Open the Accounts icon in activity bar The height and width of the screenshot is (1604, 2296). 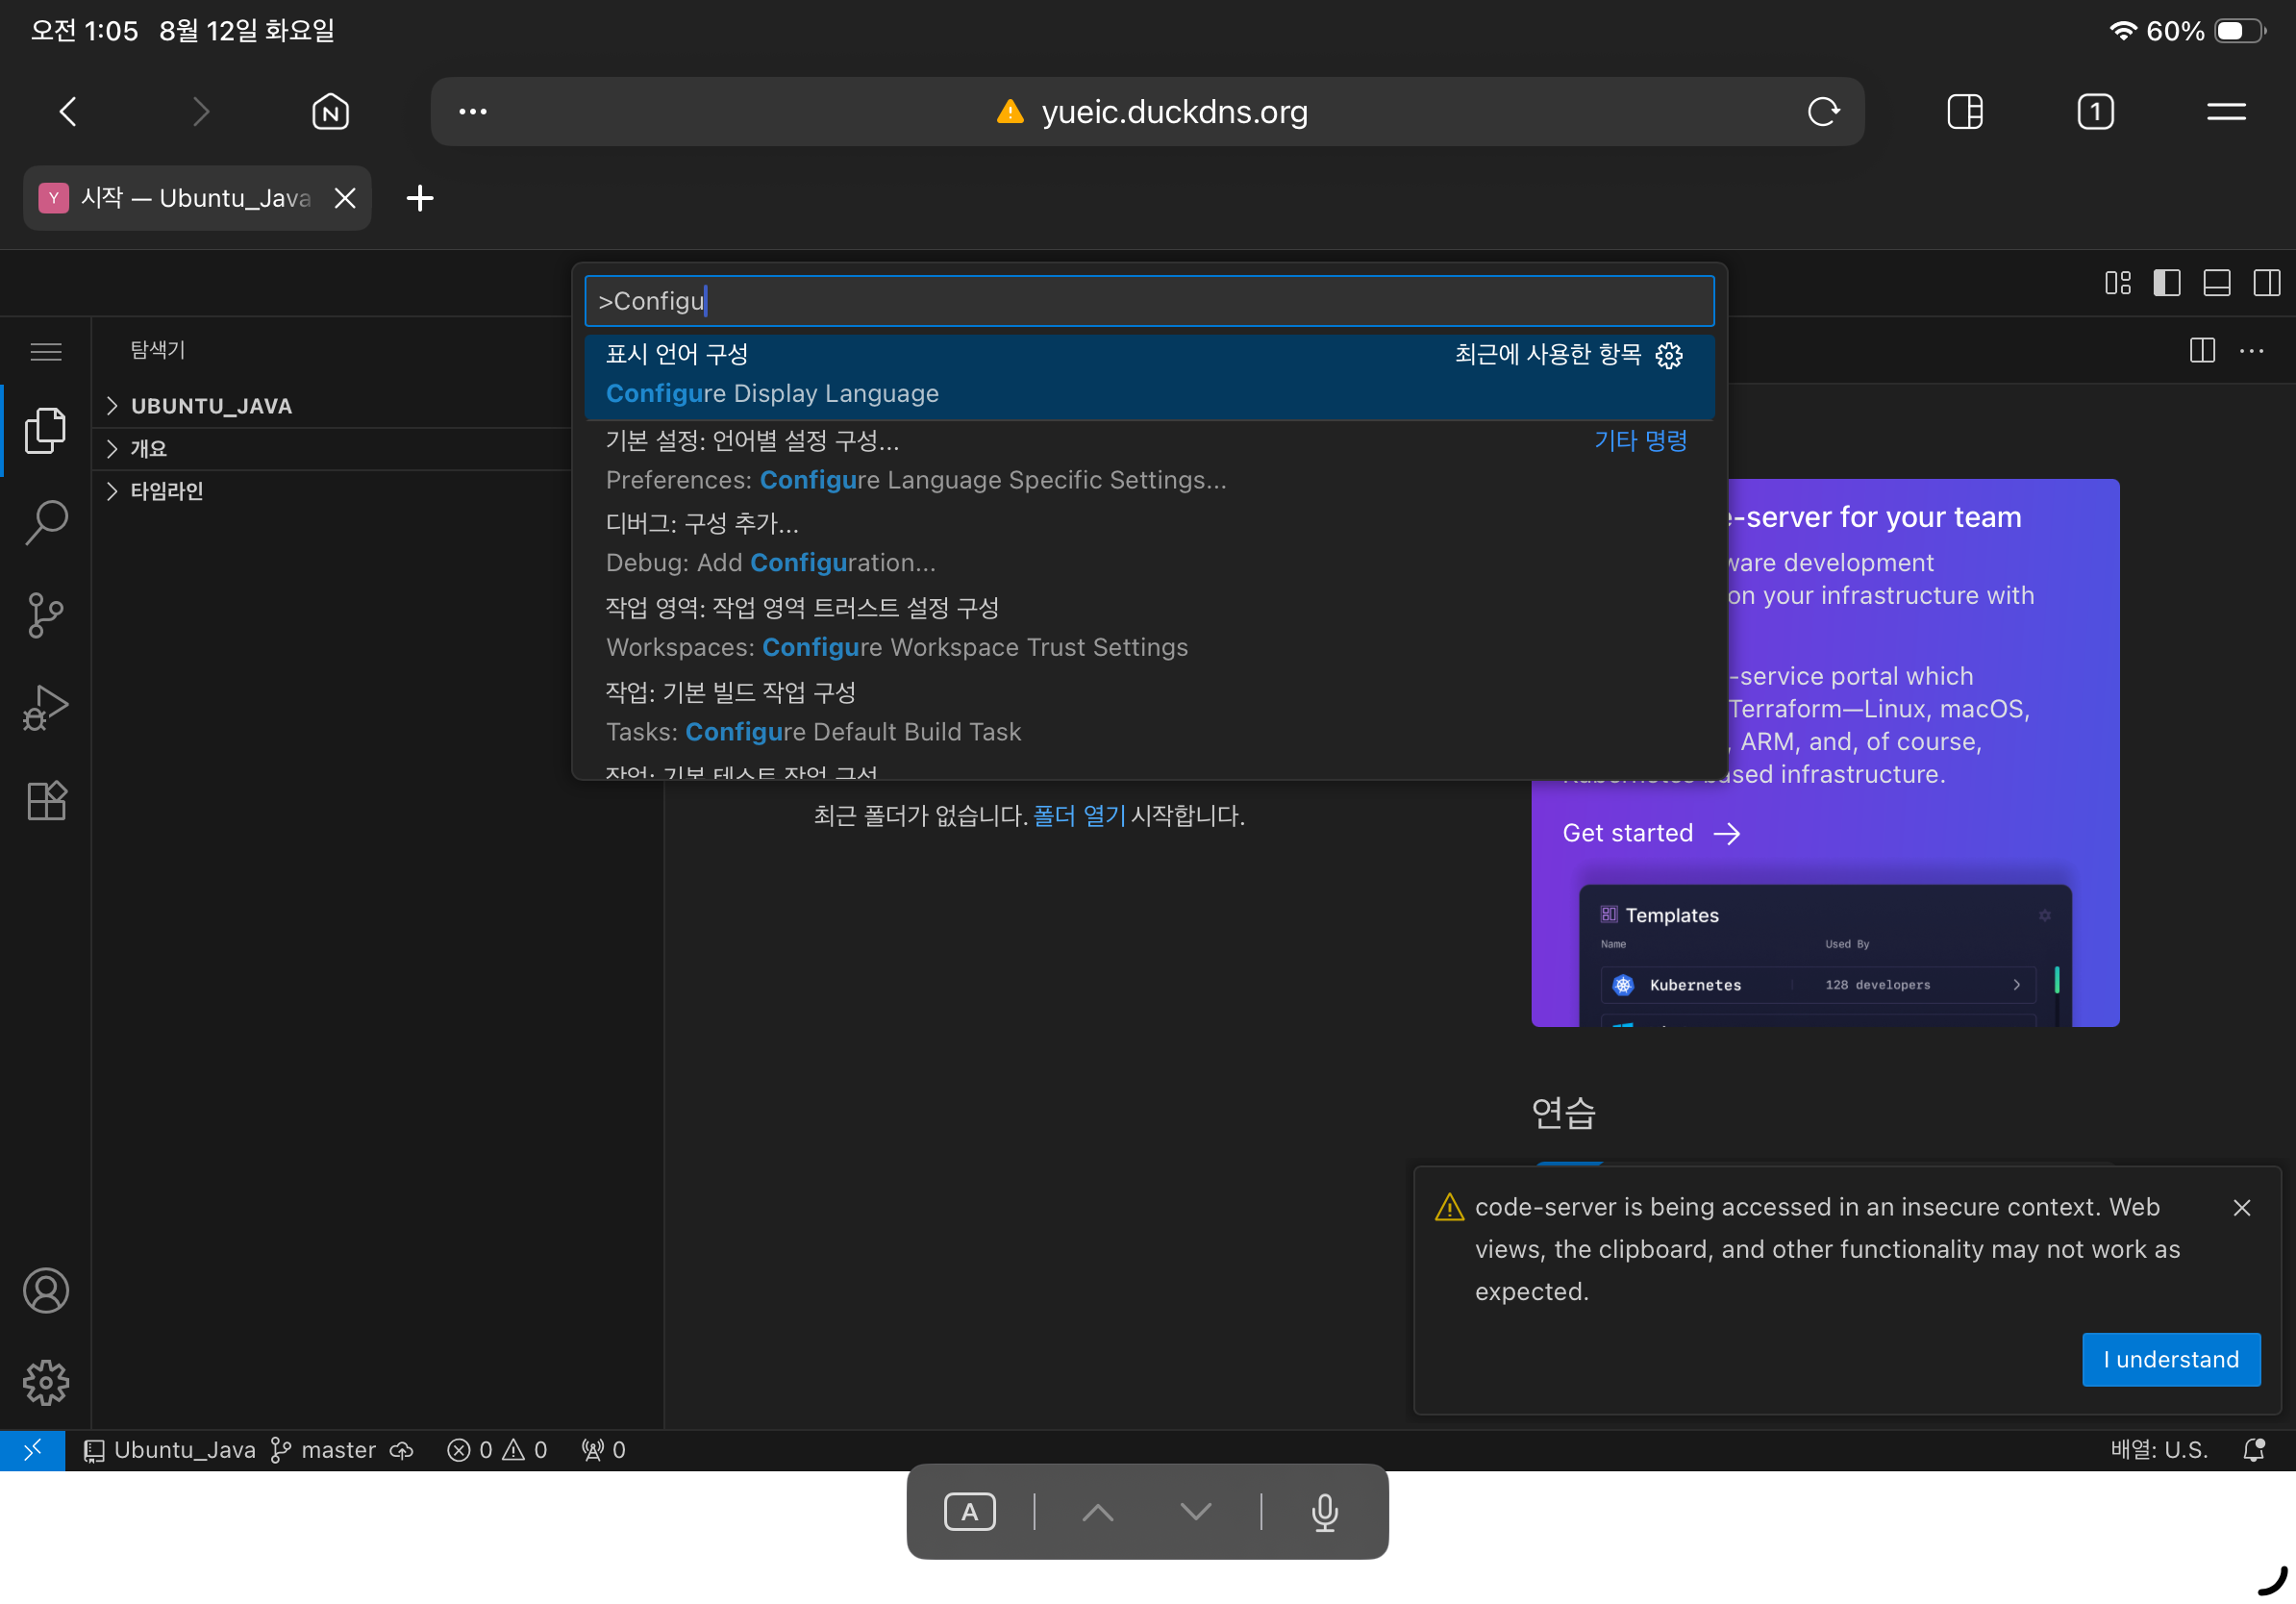tap(45, 1290)
